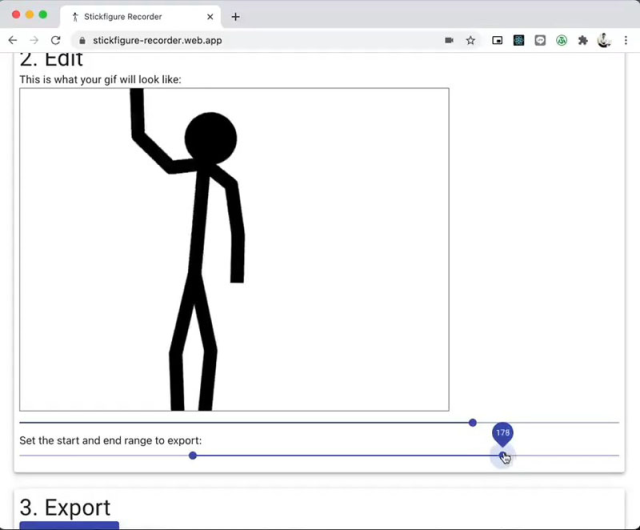Open a new browser tab

pos(236,16)
